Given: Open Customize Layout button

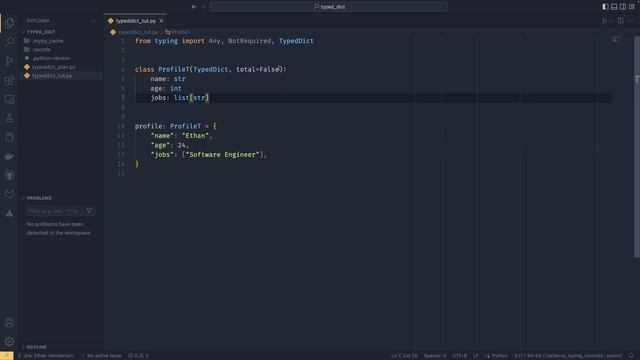Looking at the screenshot, I should [x=632, y=7].
